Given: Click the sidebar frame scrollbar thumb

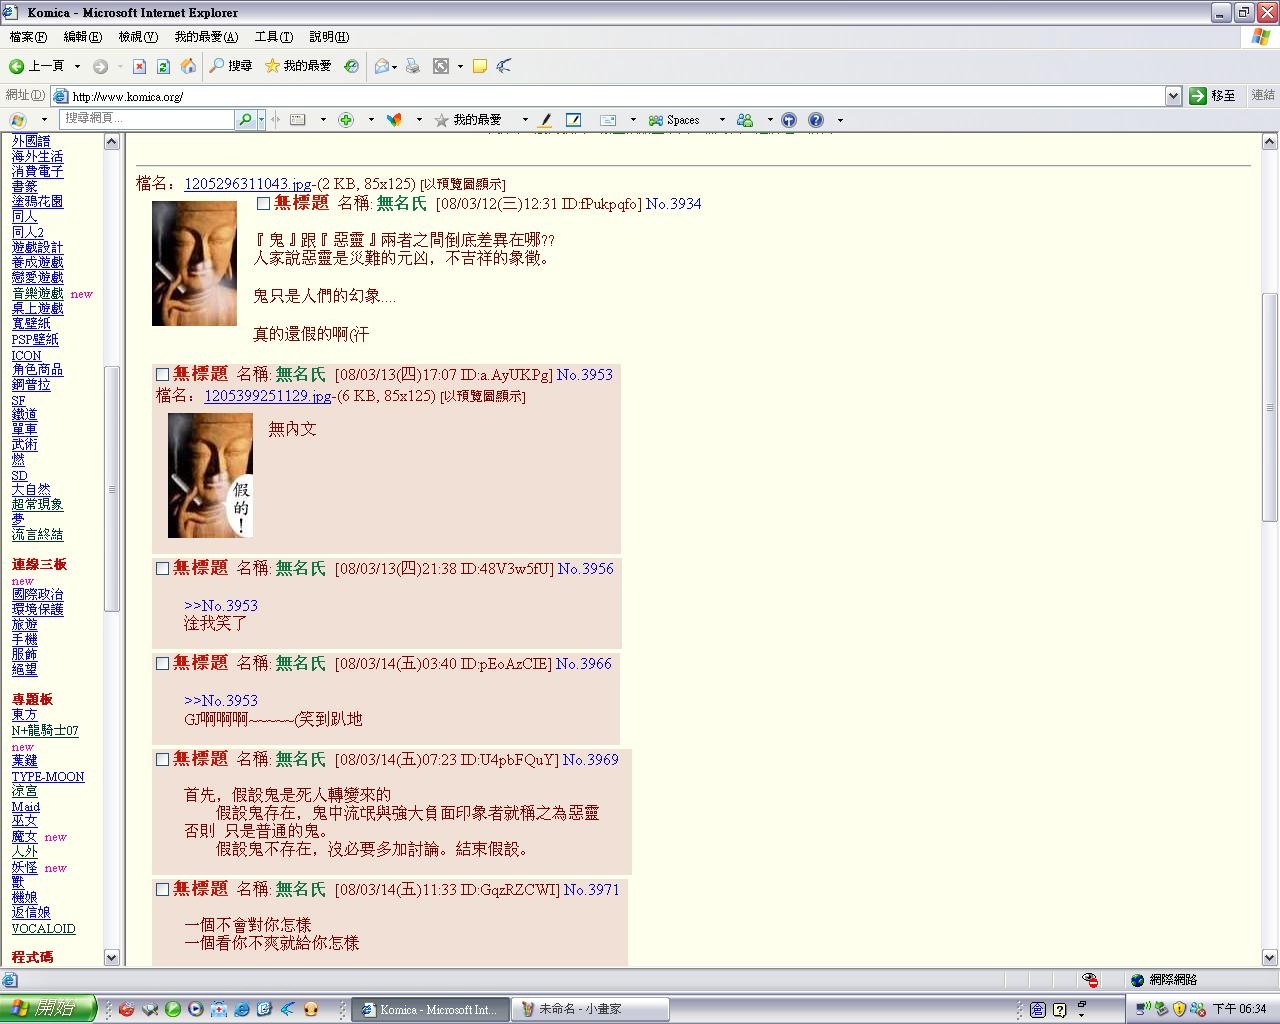Looking at the screenshot, I should pos(112,489).
